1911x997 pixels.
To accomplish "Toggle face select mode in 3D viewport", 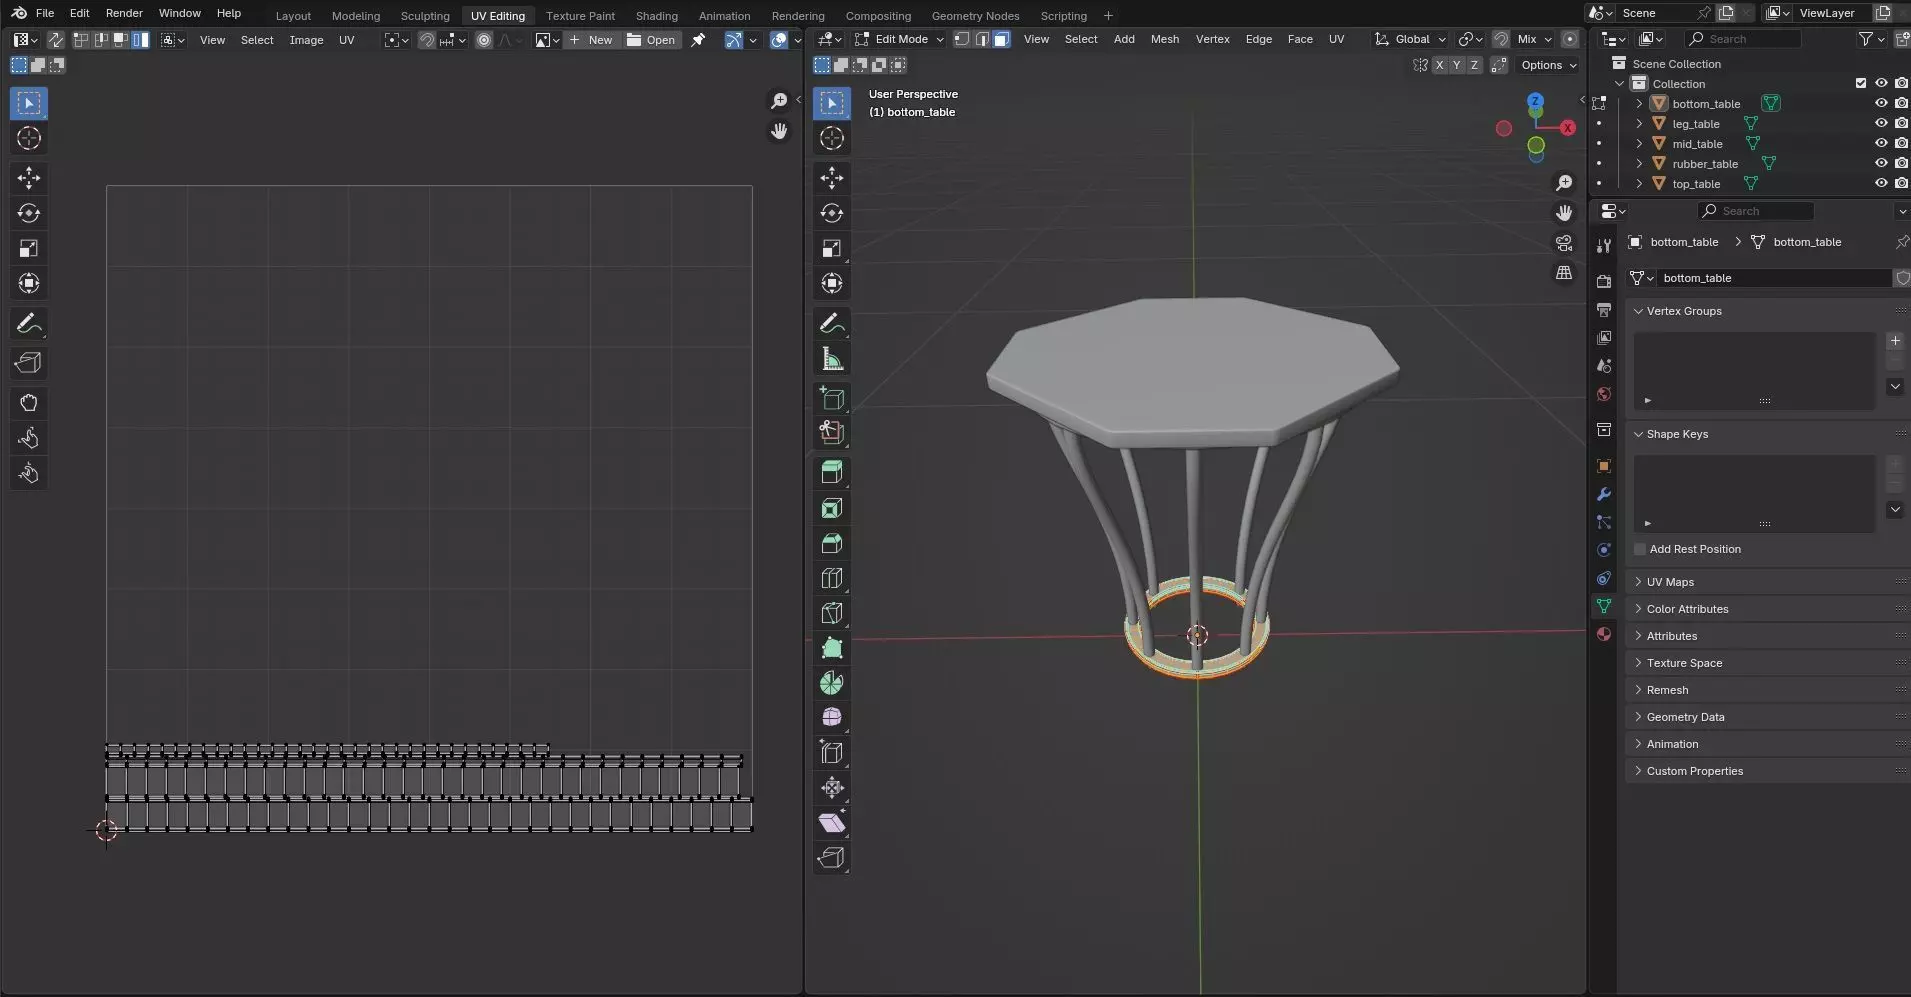I will (x=1001, y=39).
